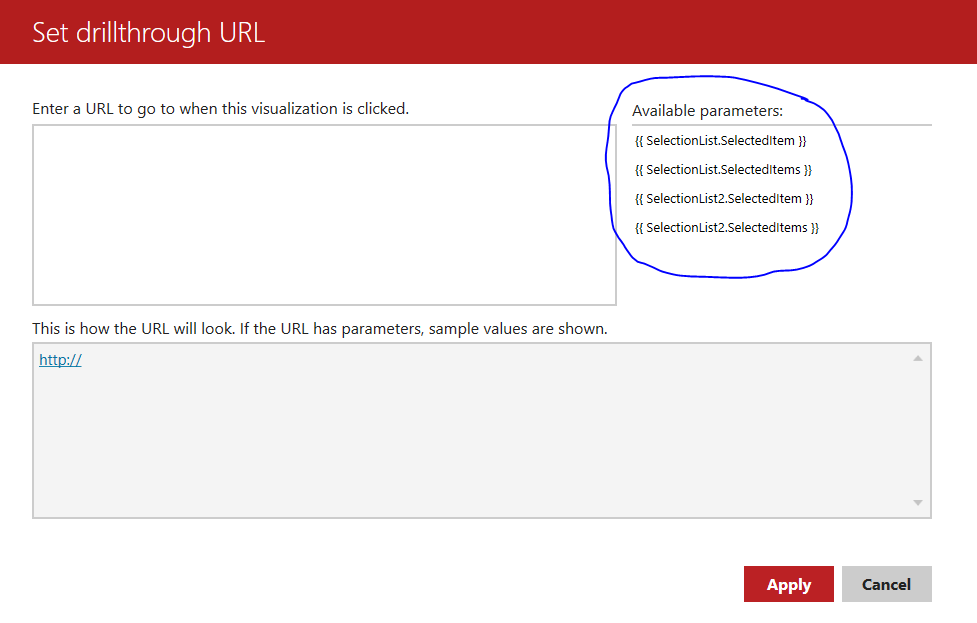
Task: Click the gray URL preview area
Action: (470, 440)
